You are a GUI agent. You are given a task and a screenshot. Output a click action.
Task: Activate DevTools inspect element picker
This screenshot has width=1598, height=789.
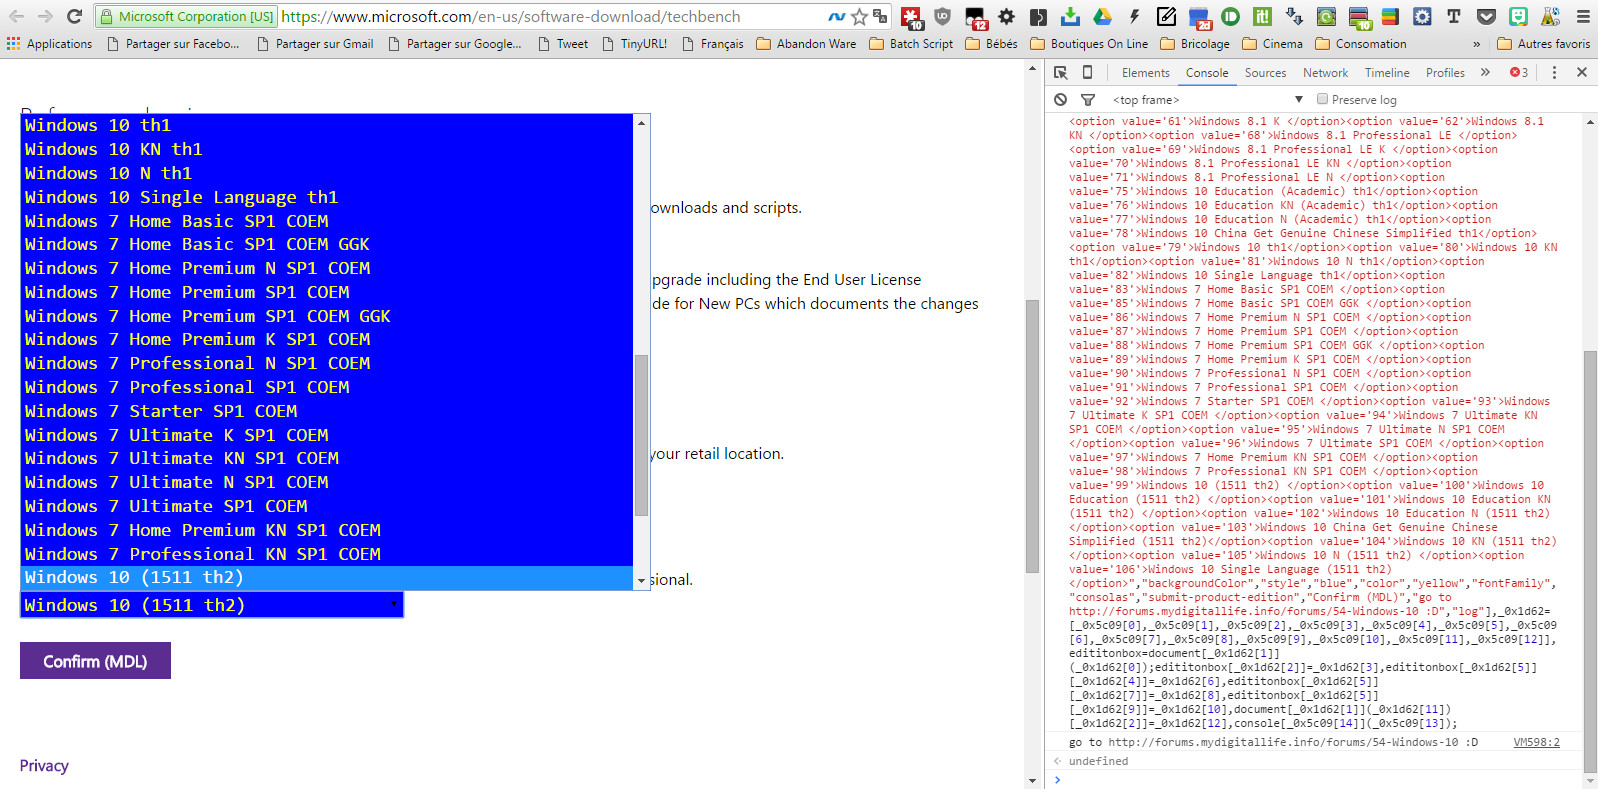(1061, 72)
